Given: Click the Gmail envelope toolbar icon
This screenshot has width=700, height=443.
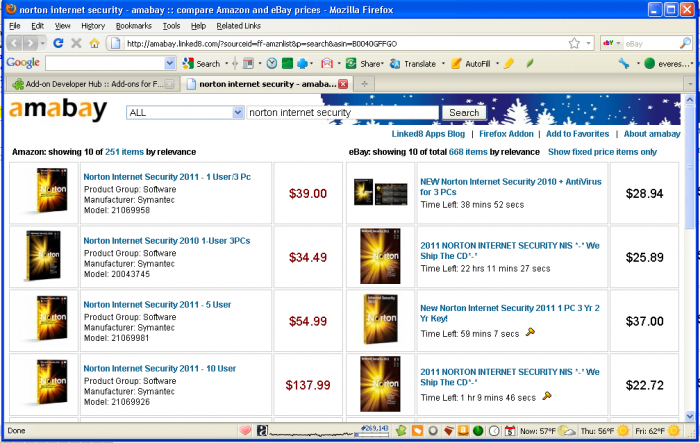Looking at the screenshot, I should click(327, 64).
